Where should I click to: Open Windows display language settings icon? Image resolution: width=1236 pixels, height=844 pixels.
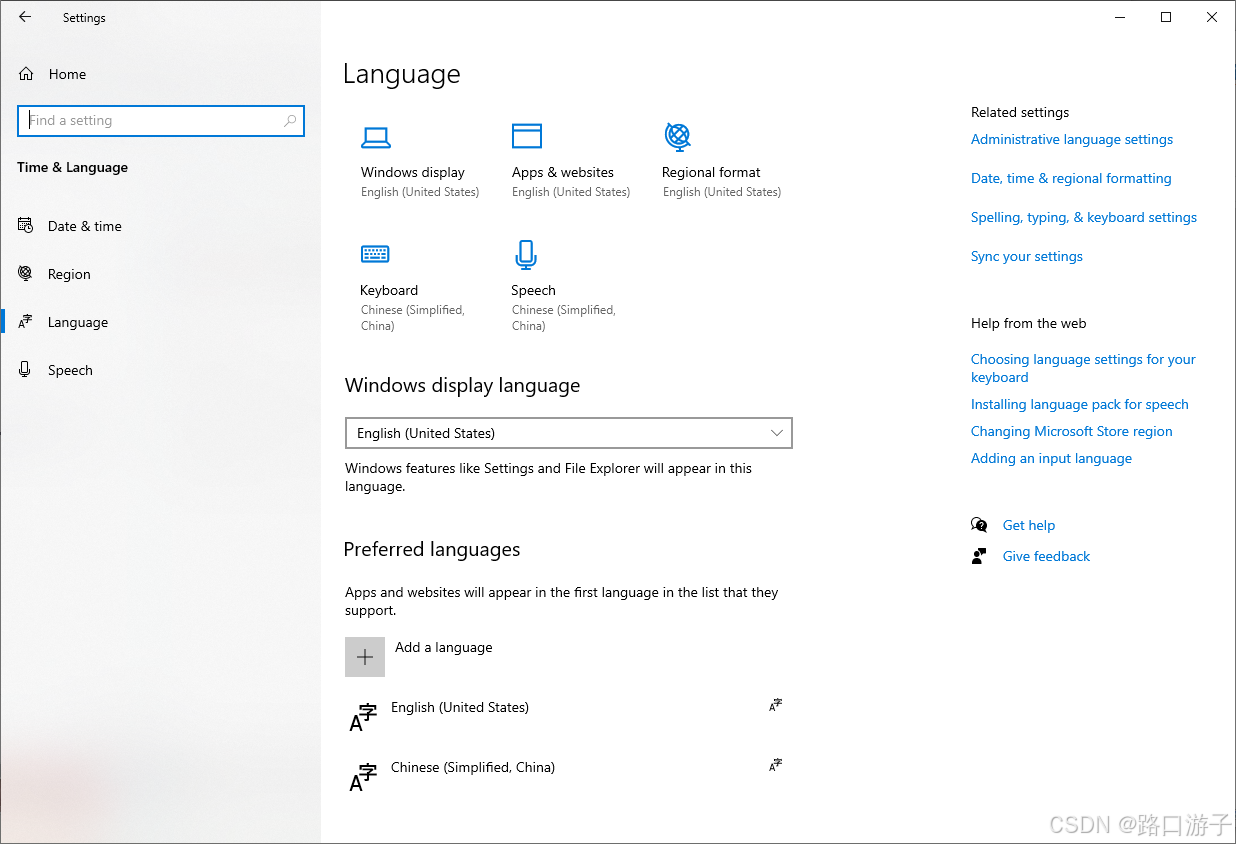tap(376, 137)
